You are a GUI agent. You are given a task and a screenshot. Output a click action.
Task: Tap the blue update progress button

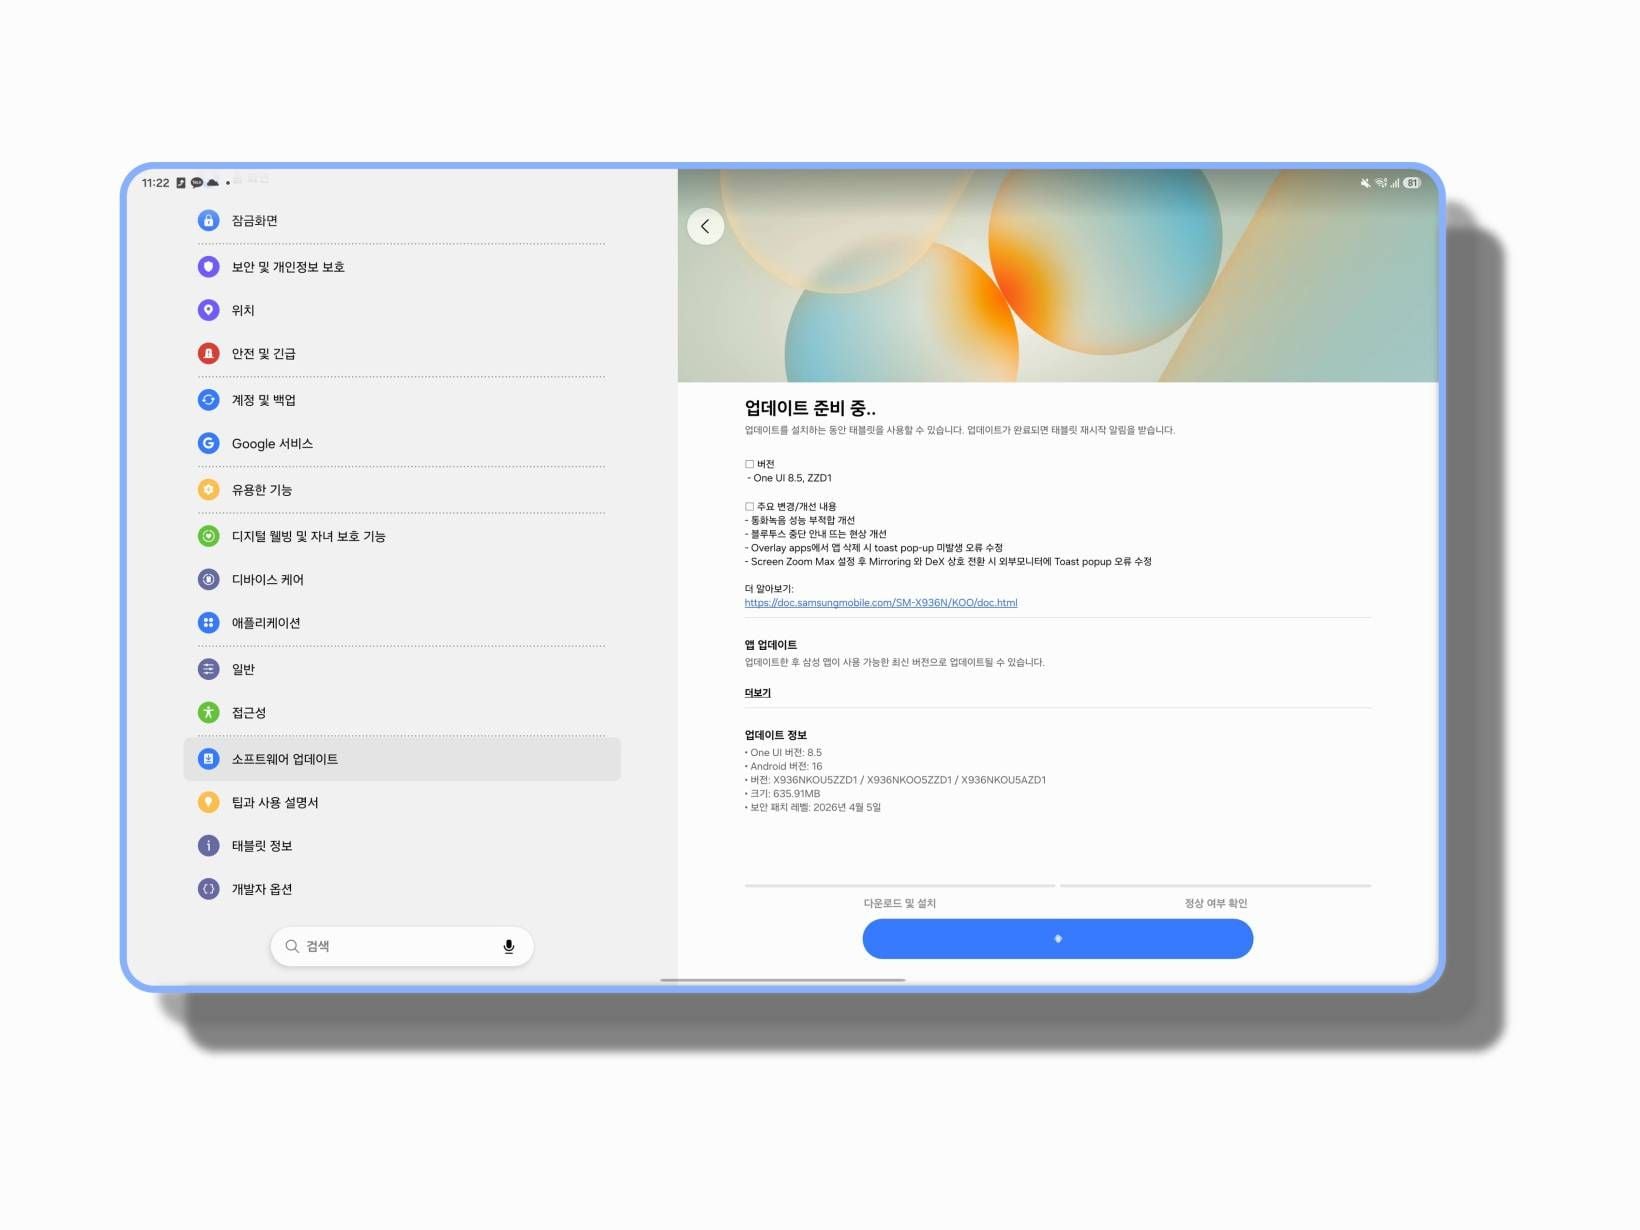pos(1057,939)
